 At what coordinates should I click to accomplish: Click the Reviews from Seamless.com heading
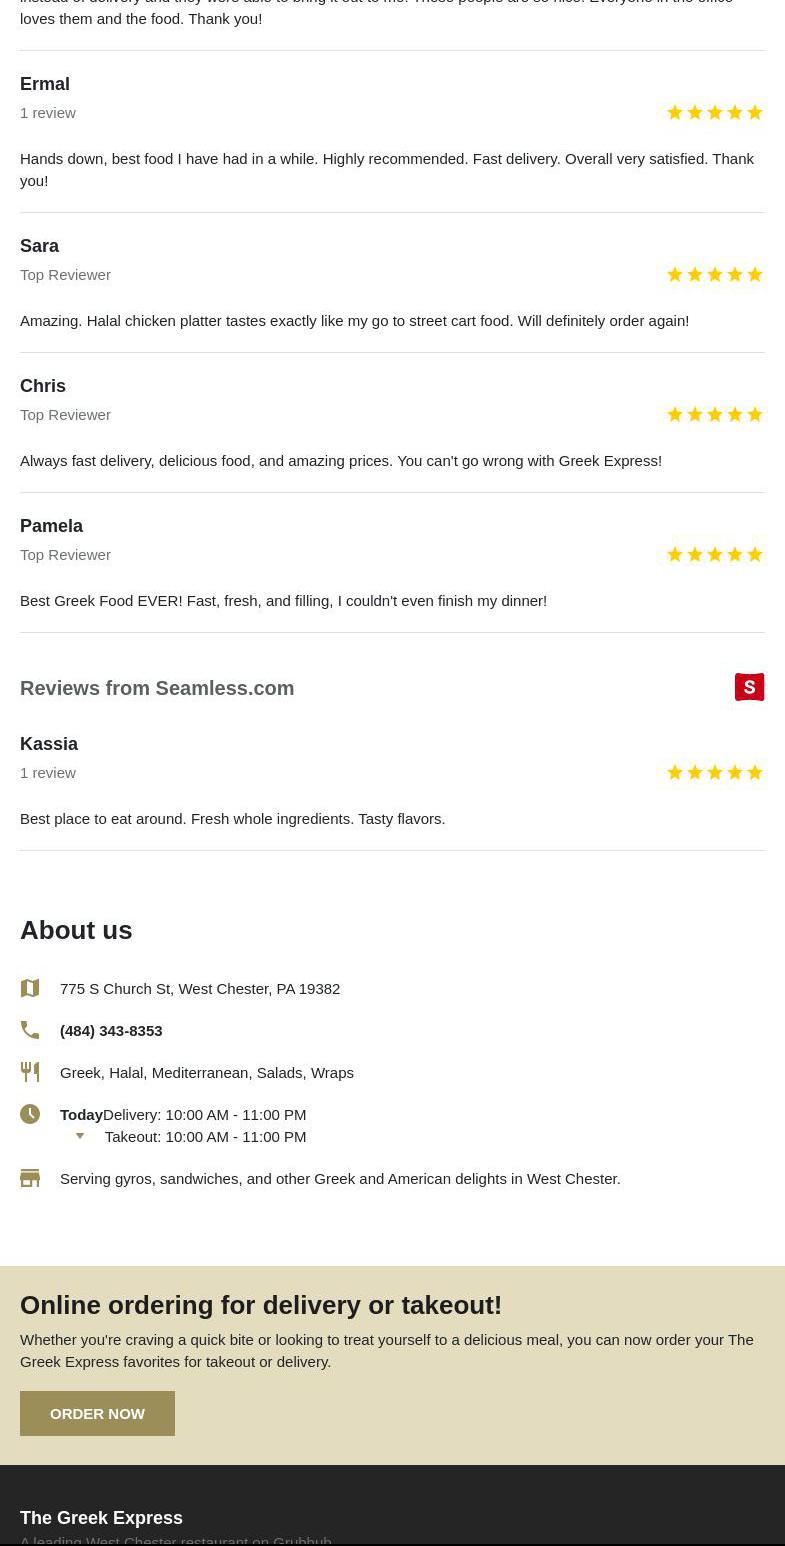click(x=157, y=688)
